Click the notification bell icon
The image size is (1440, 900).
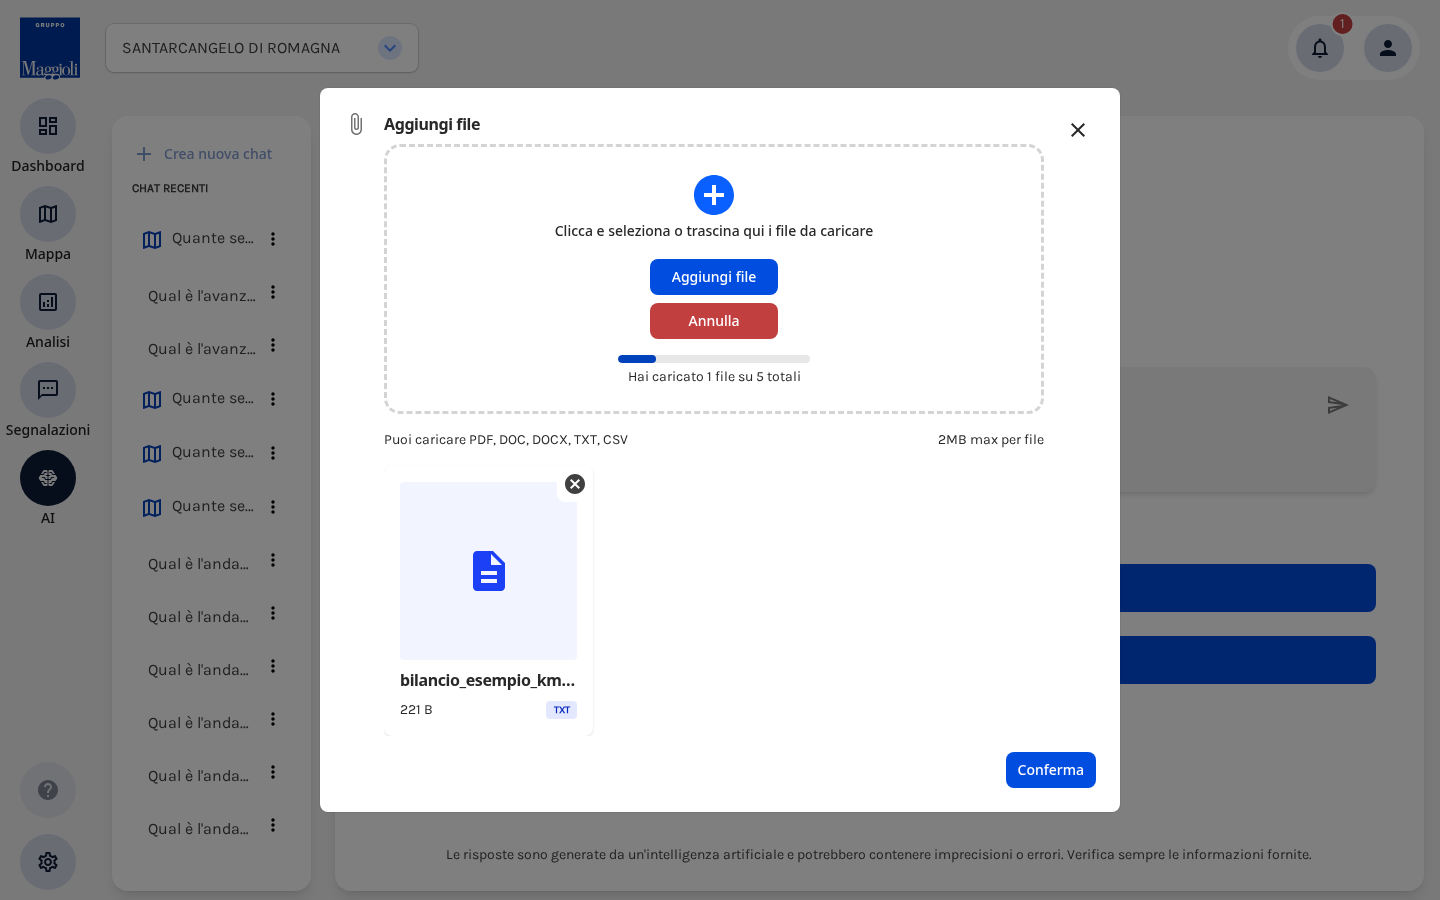[x=1320, y=48]
